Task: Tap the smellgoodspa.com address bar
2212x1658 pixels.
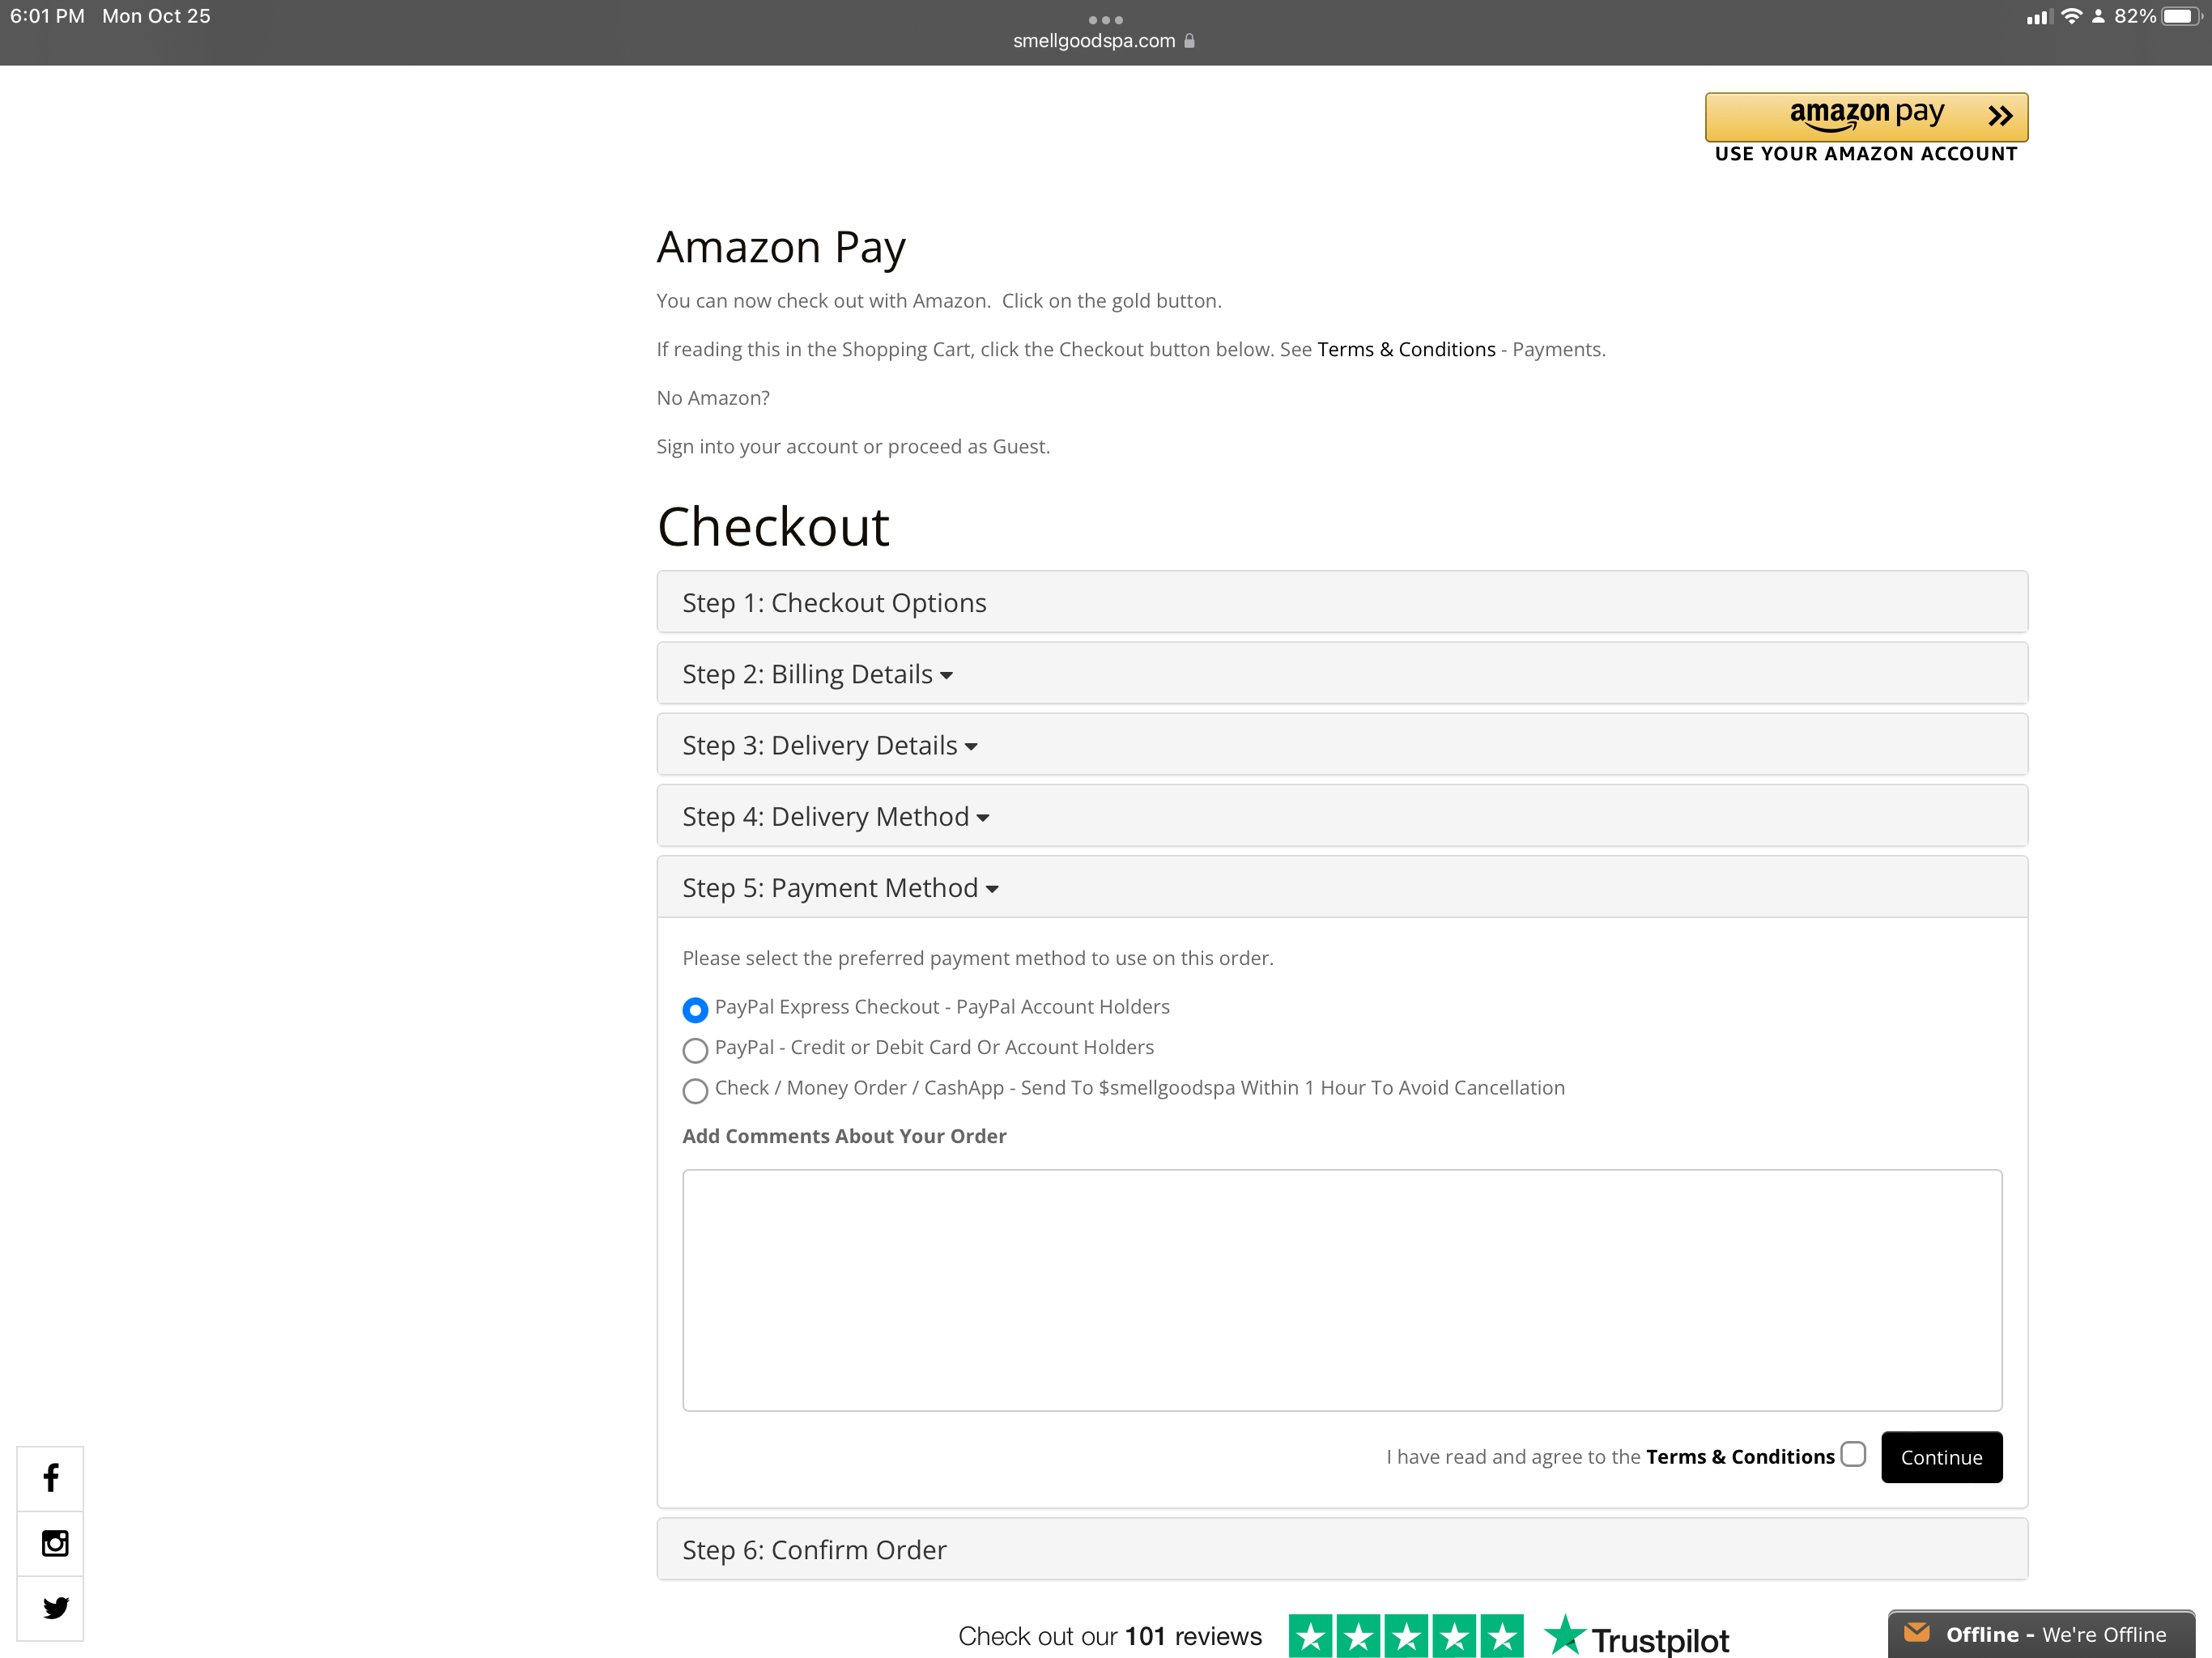Action: click(x=1104, y=41)
